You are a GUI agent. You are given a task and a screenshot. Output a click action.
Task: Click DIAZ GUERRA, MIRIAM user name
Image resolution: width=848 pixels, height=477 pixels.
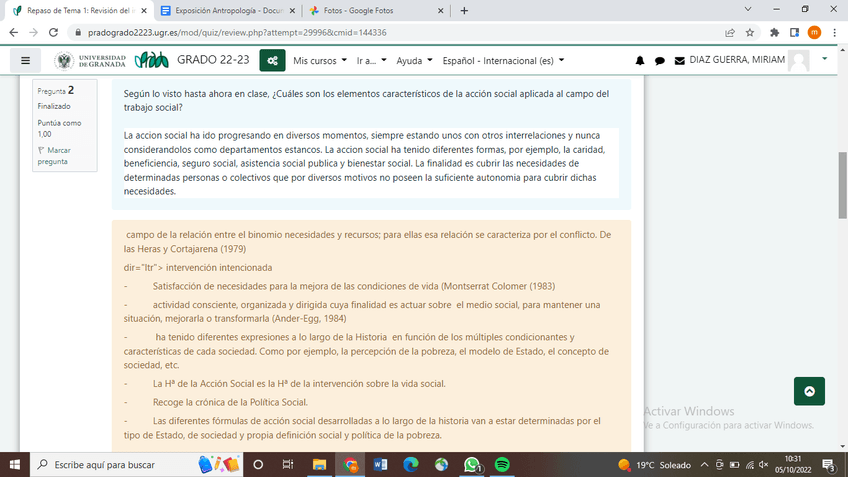tap(737, 59)
